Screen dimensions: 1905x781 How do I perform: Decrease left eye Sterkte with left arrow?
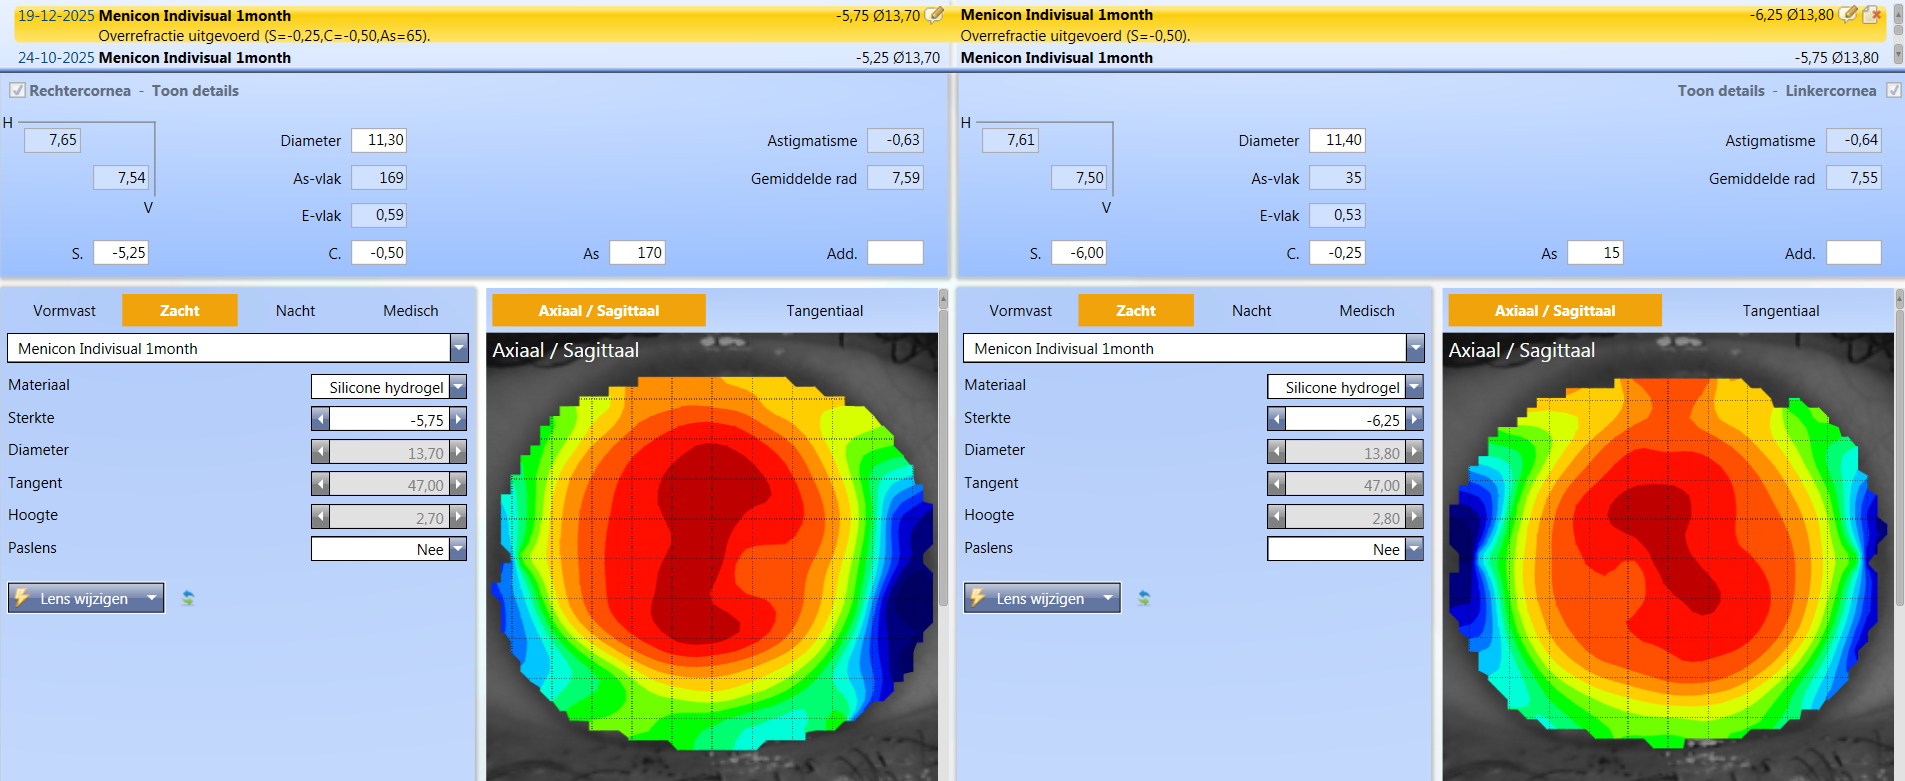click(1276, 420)
